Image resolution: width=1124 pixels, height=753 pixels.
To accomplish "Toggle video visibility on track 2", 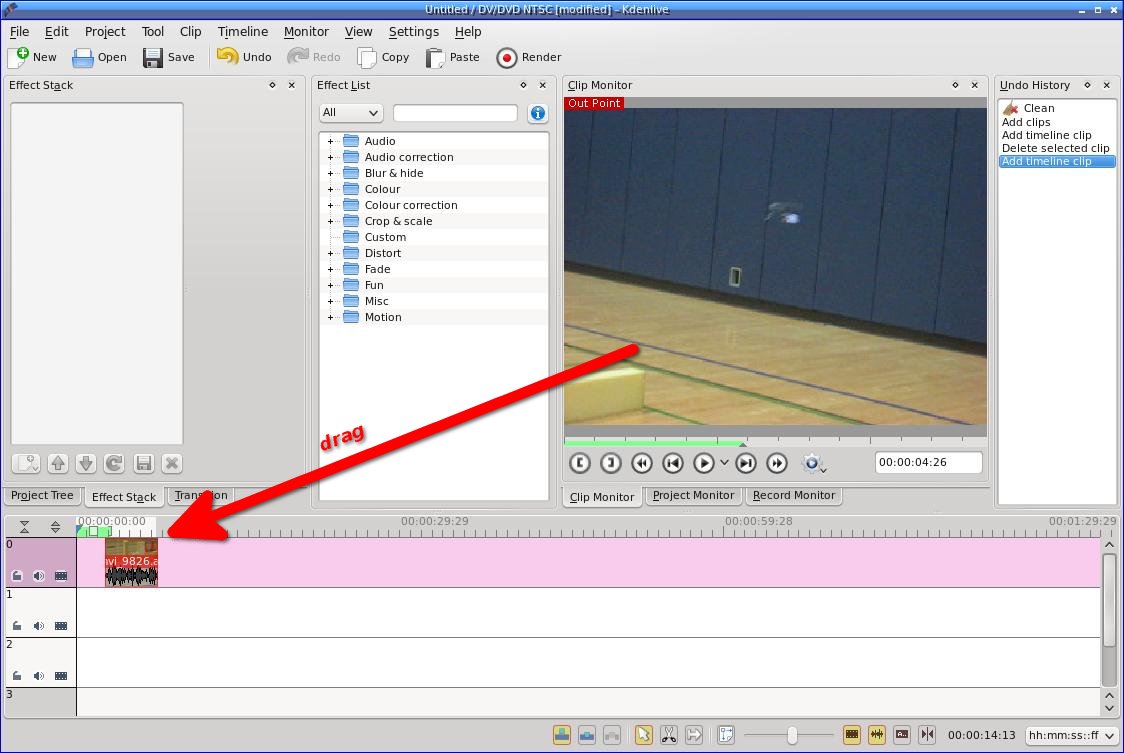I will click(x=61, y=676).
